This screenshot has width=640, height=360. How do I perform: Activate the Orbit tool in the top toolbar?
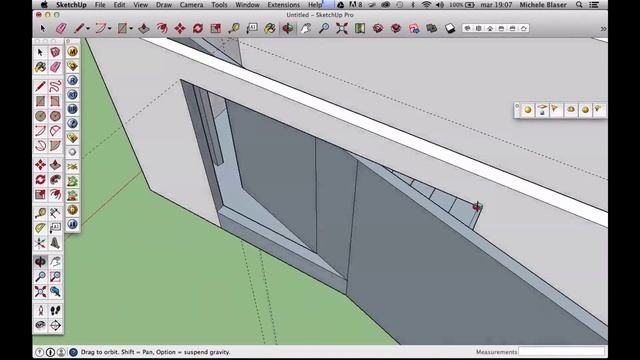point(288,28)
